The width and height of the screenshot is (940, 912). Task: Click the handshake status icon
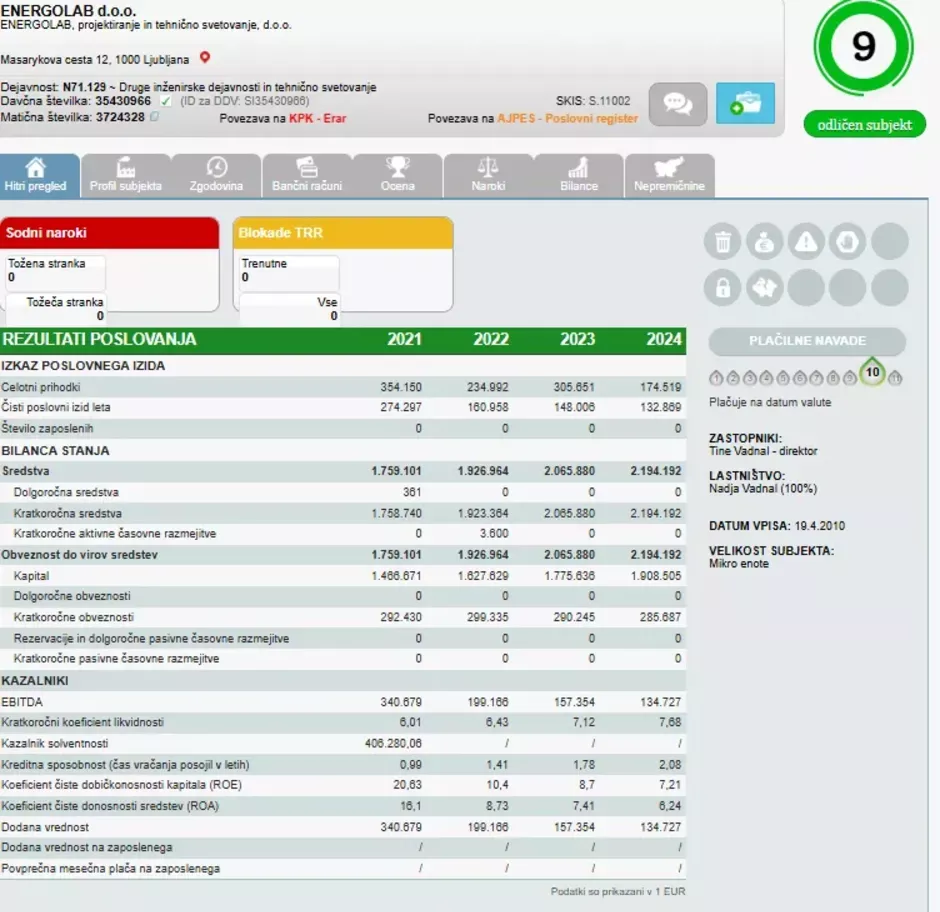point(764,288)
